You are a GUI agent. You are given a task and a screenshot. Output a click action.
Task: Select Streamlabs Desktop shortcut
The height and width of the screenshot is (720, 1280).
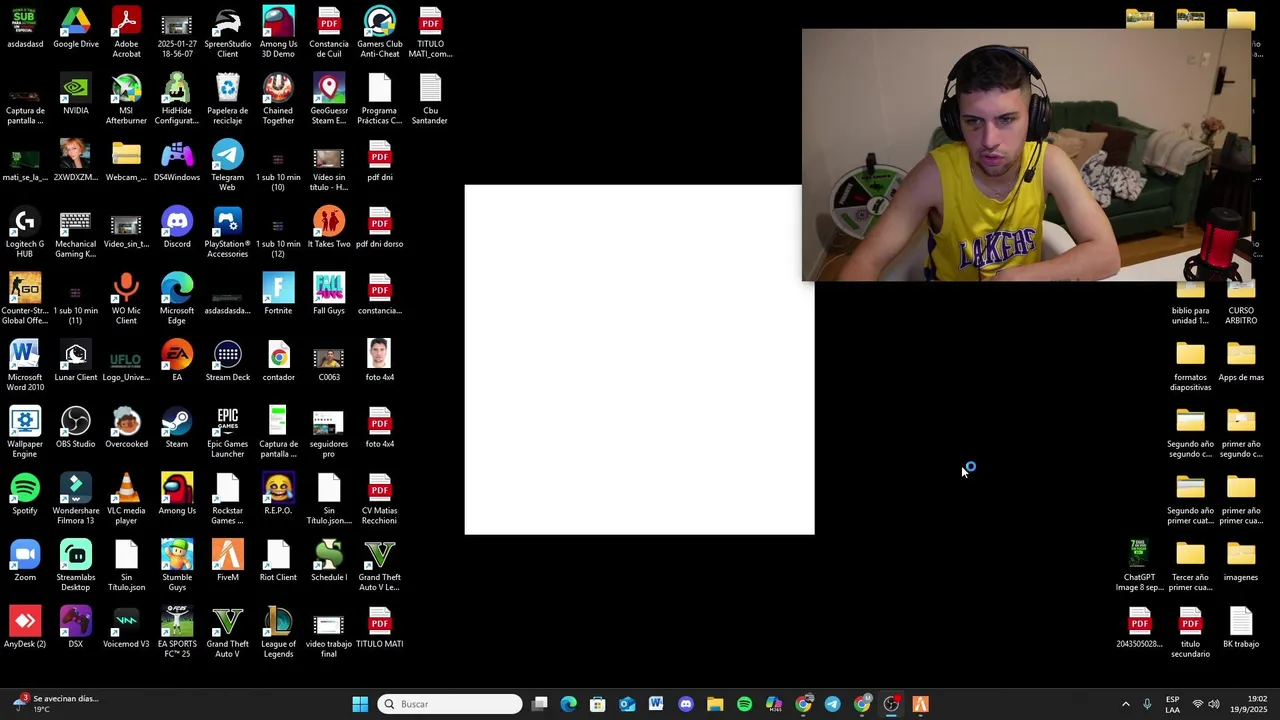[76, 566]
